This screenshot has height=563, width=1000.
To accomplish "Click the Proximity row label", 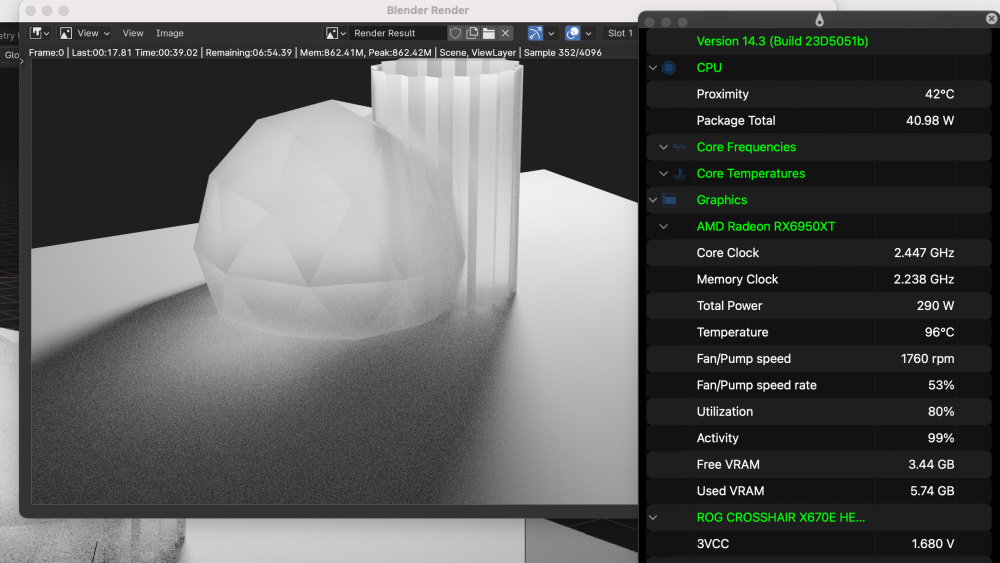I will click(x=723, y=94).
